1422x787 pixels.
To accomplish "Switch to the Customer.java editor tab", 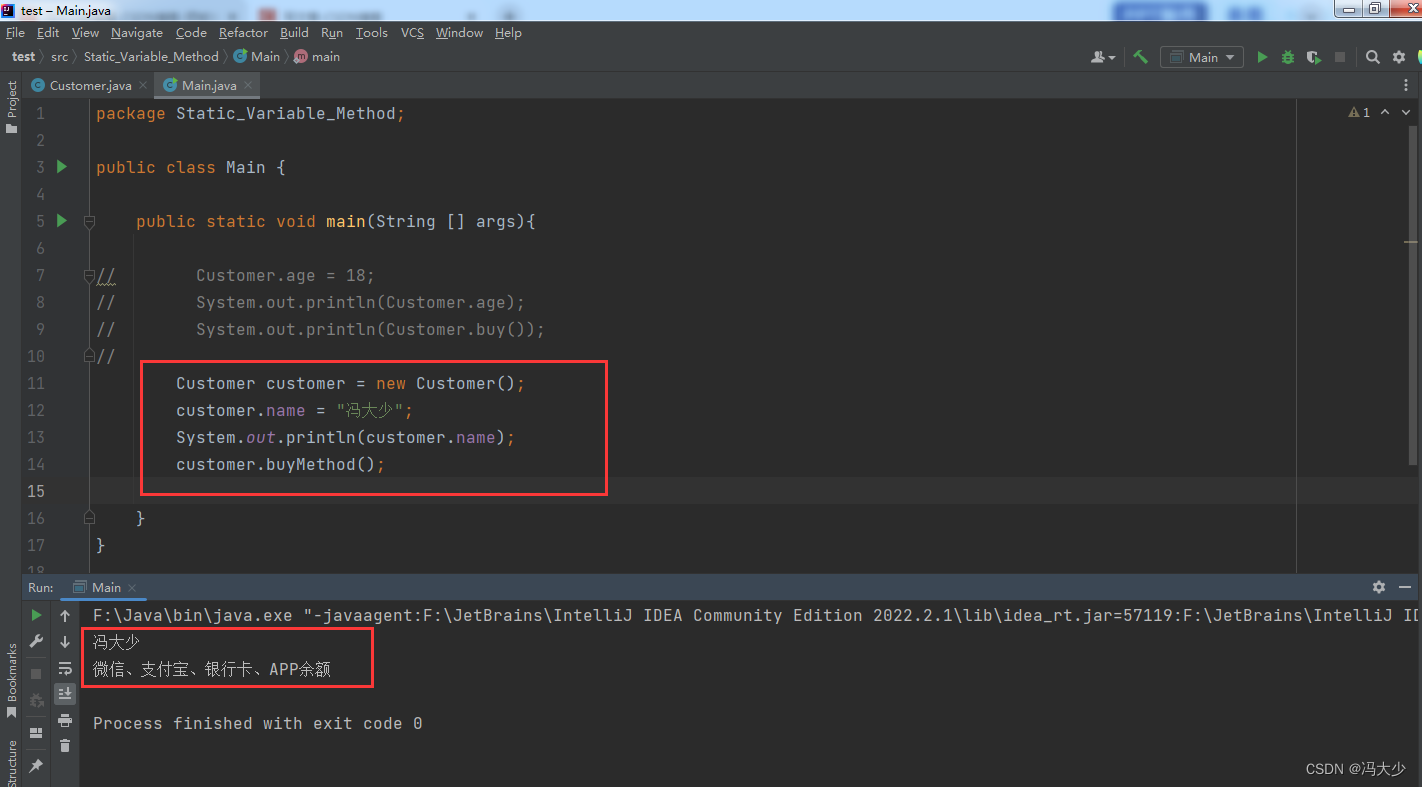I will pos(90,86).
